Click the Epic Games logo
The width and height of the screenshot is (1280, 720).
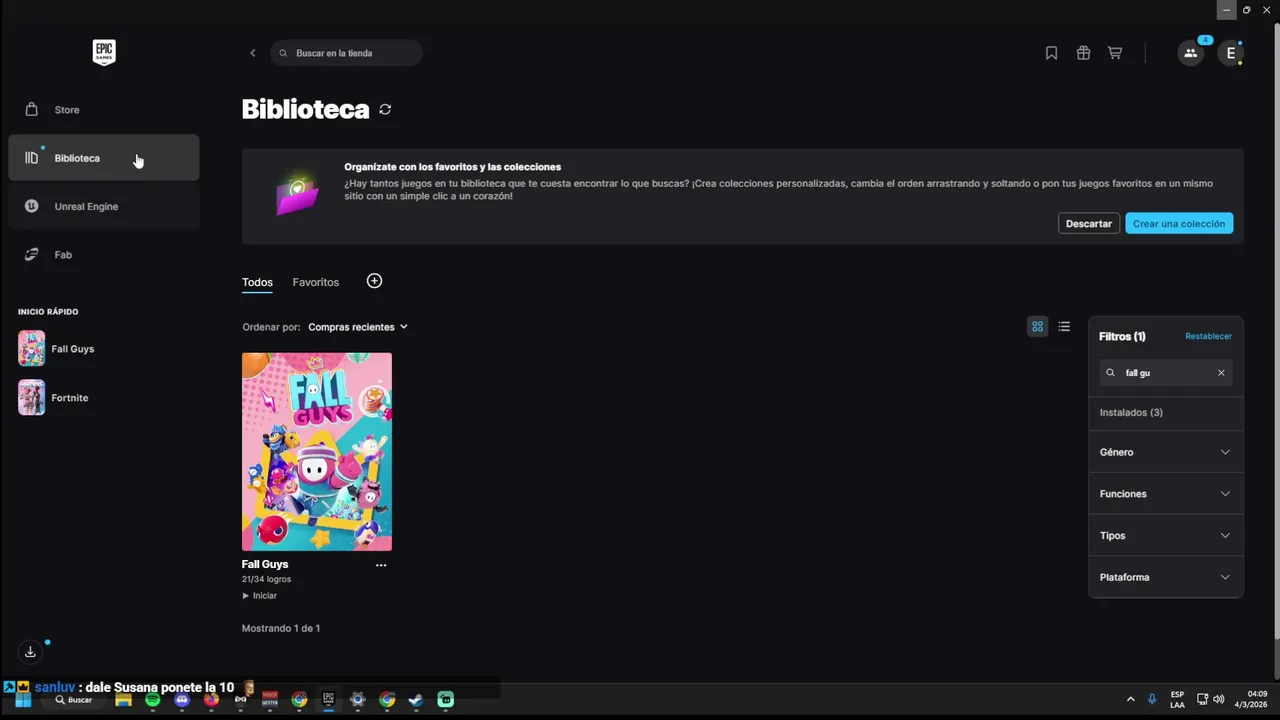click(104, 53)
